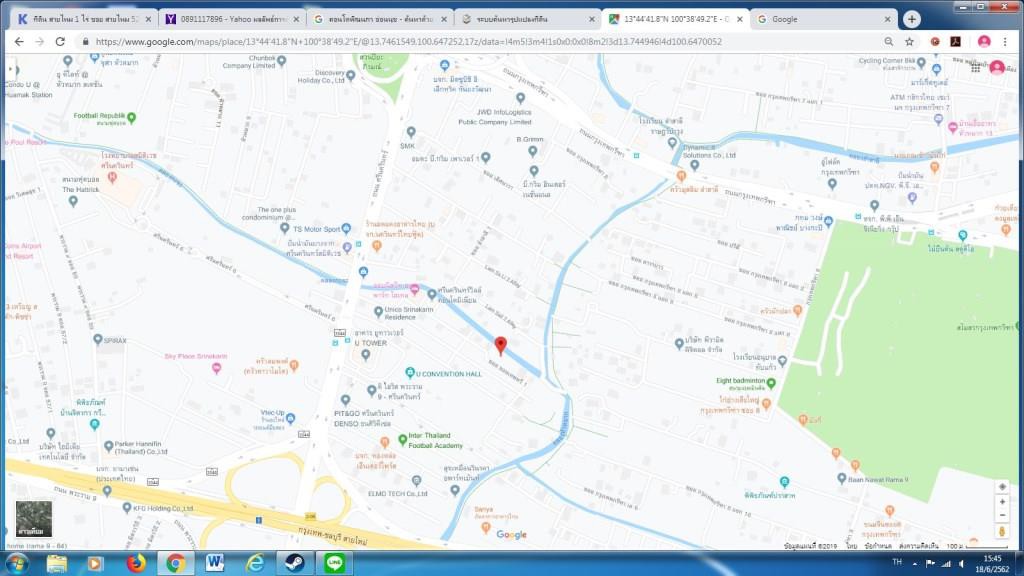This screenshot has height=576, width=1024.
Task: Launch Firefox from the taskbar
Action: [x=136, y=563]
